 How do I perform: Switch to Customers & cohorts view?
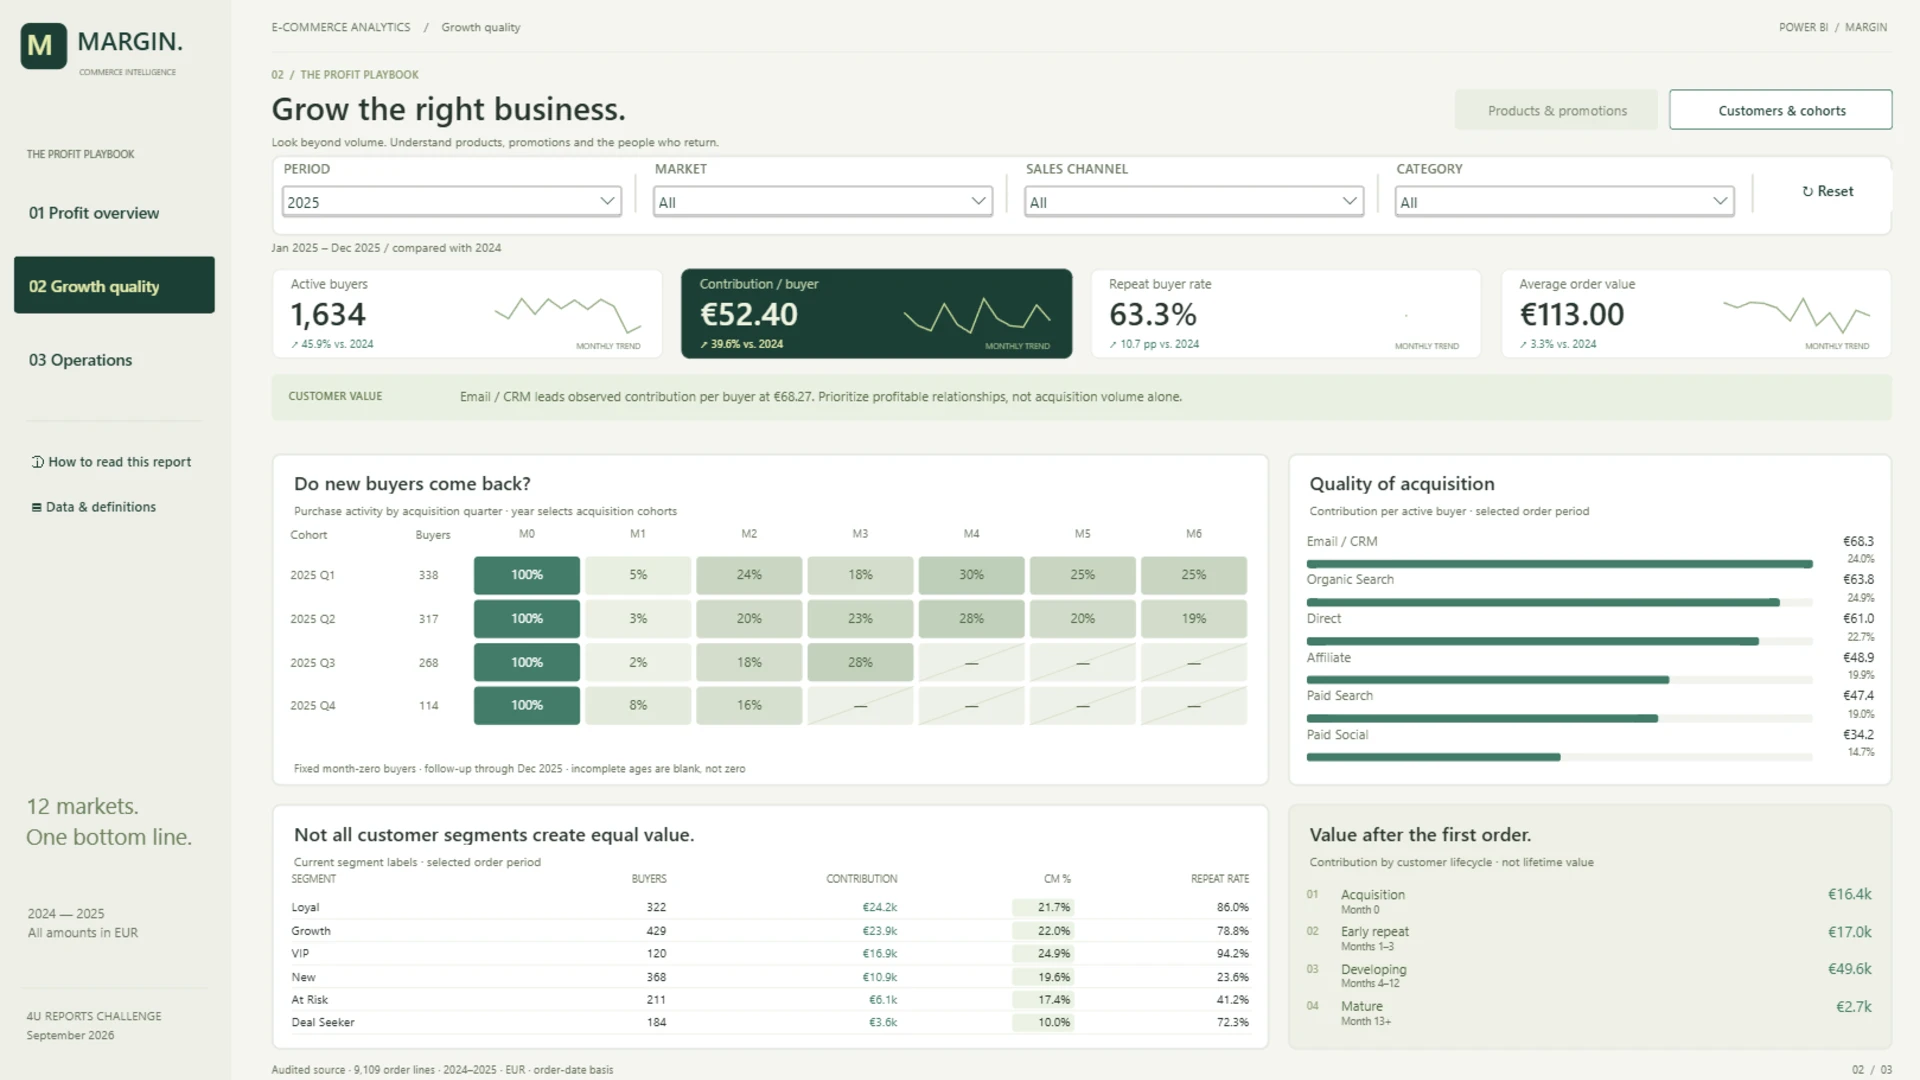tap(1781, 110)
